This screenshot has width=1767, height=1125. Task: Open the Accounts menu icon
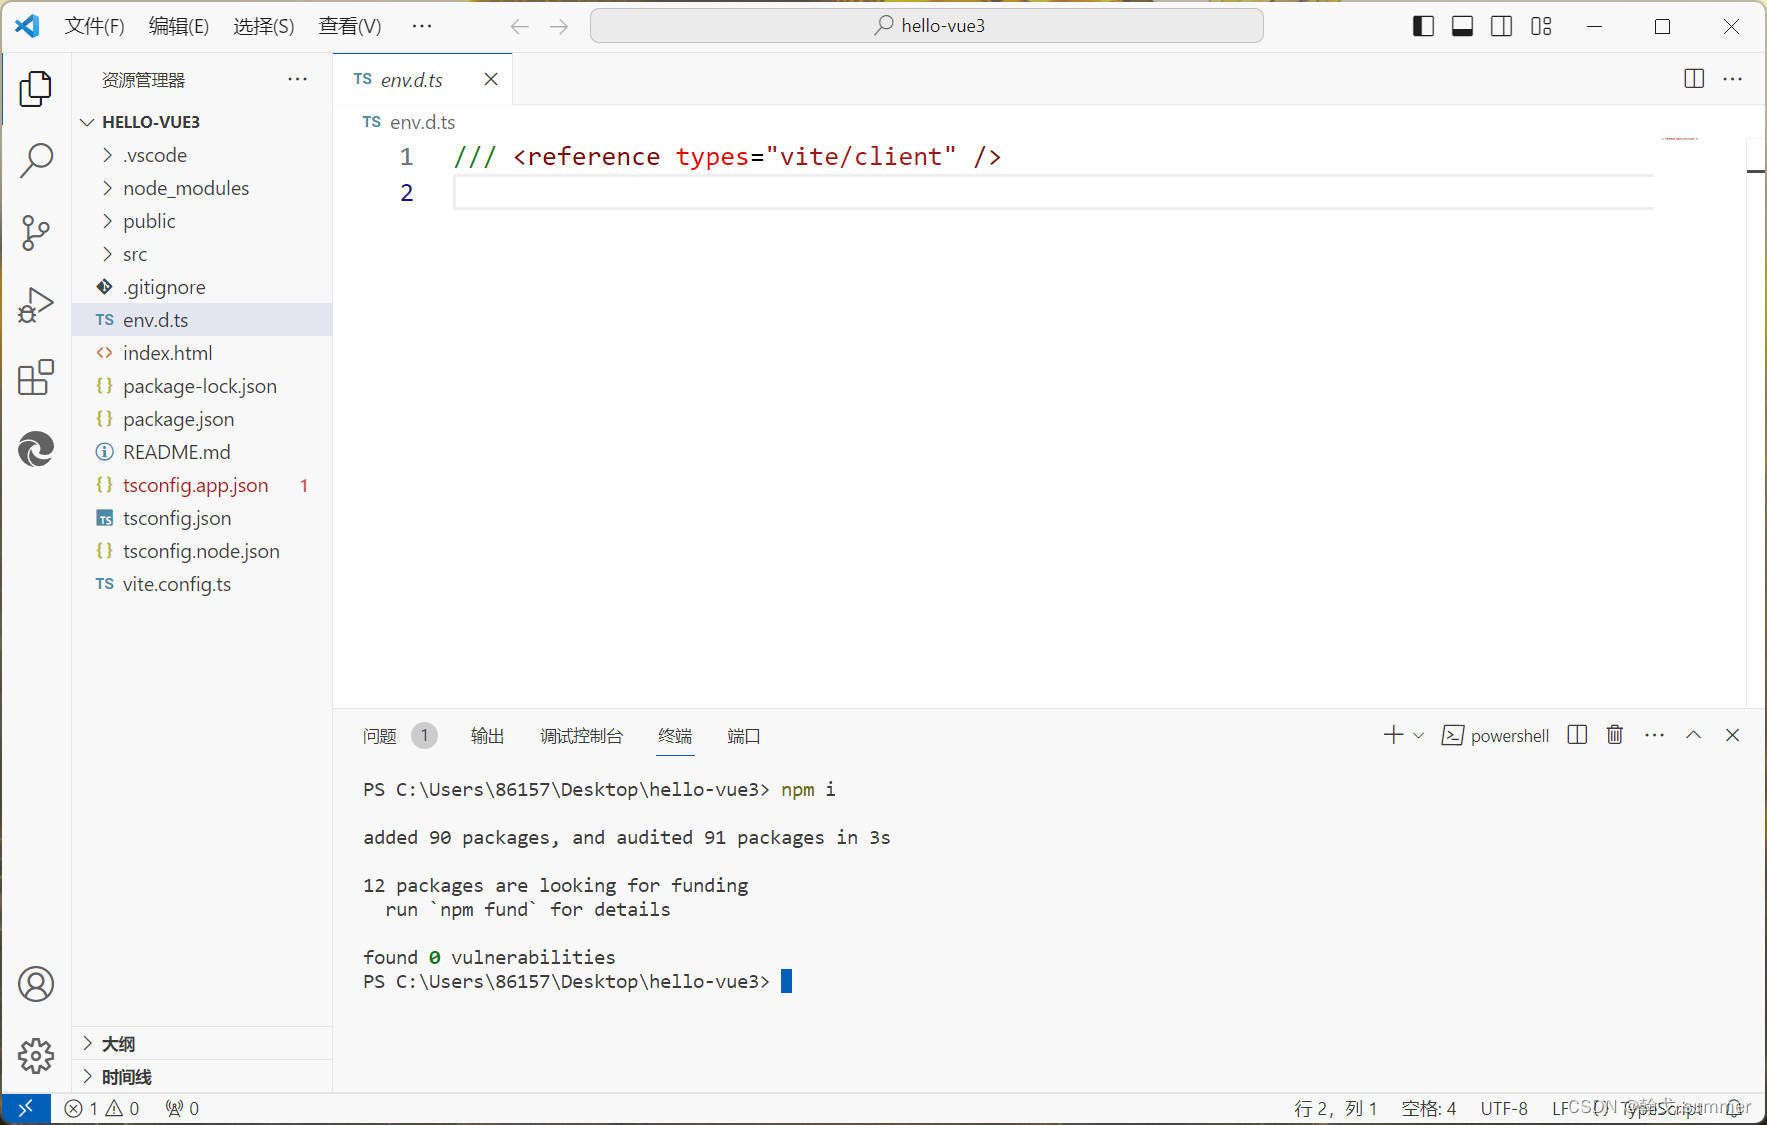tap(36, 984)
